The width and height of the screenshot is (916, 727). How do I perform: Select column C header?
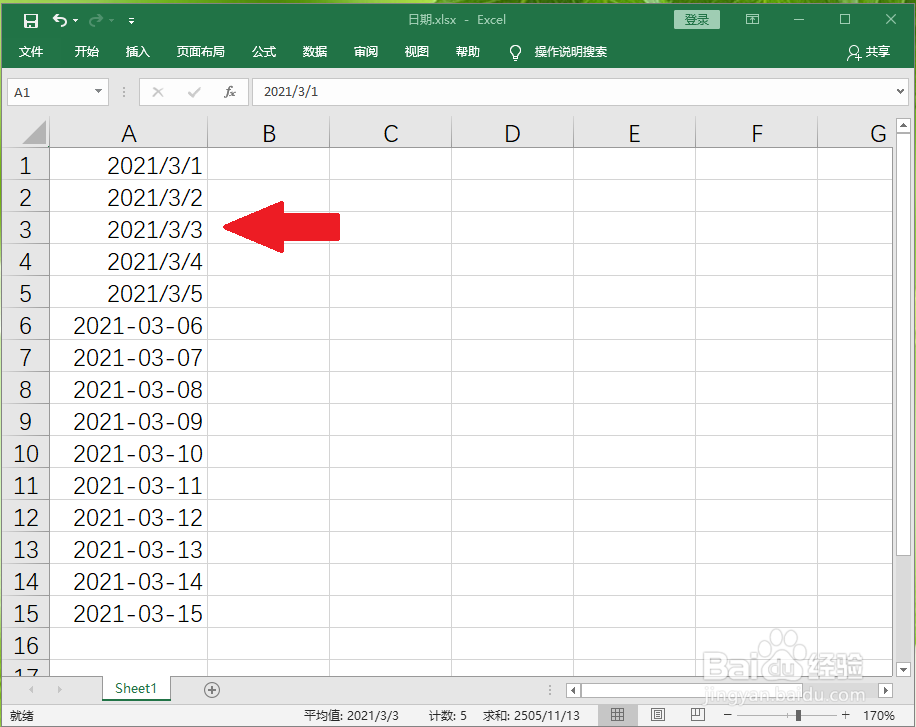coord(391,134)
